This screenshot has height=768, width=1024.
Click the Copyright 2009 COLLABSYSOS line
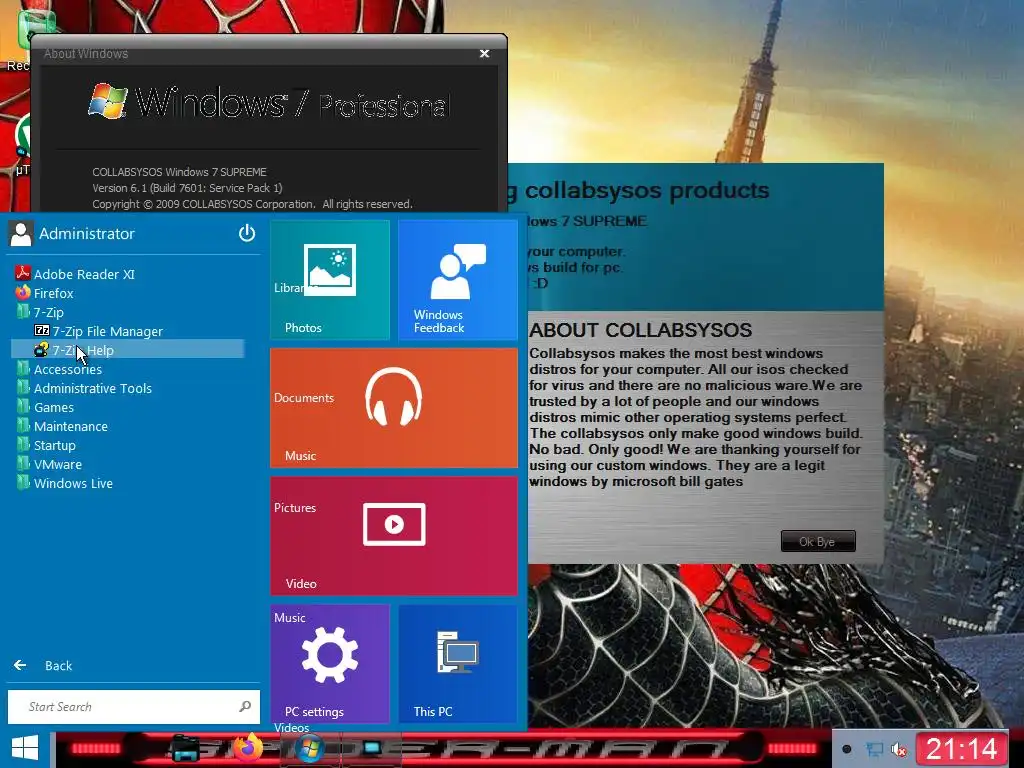point(252,204)
